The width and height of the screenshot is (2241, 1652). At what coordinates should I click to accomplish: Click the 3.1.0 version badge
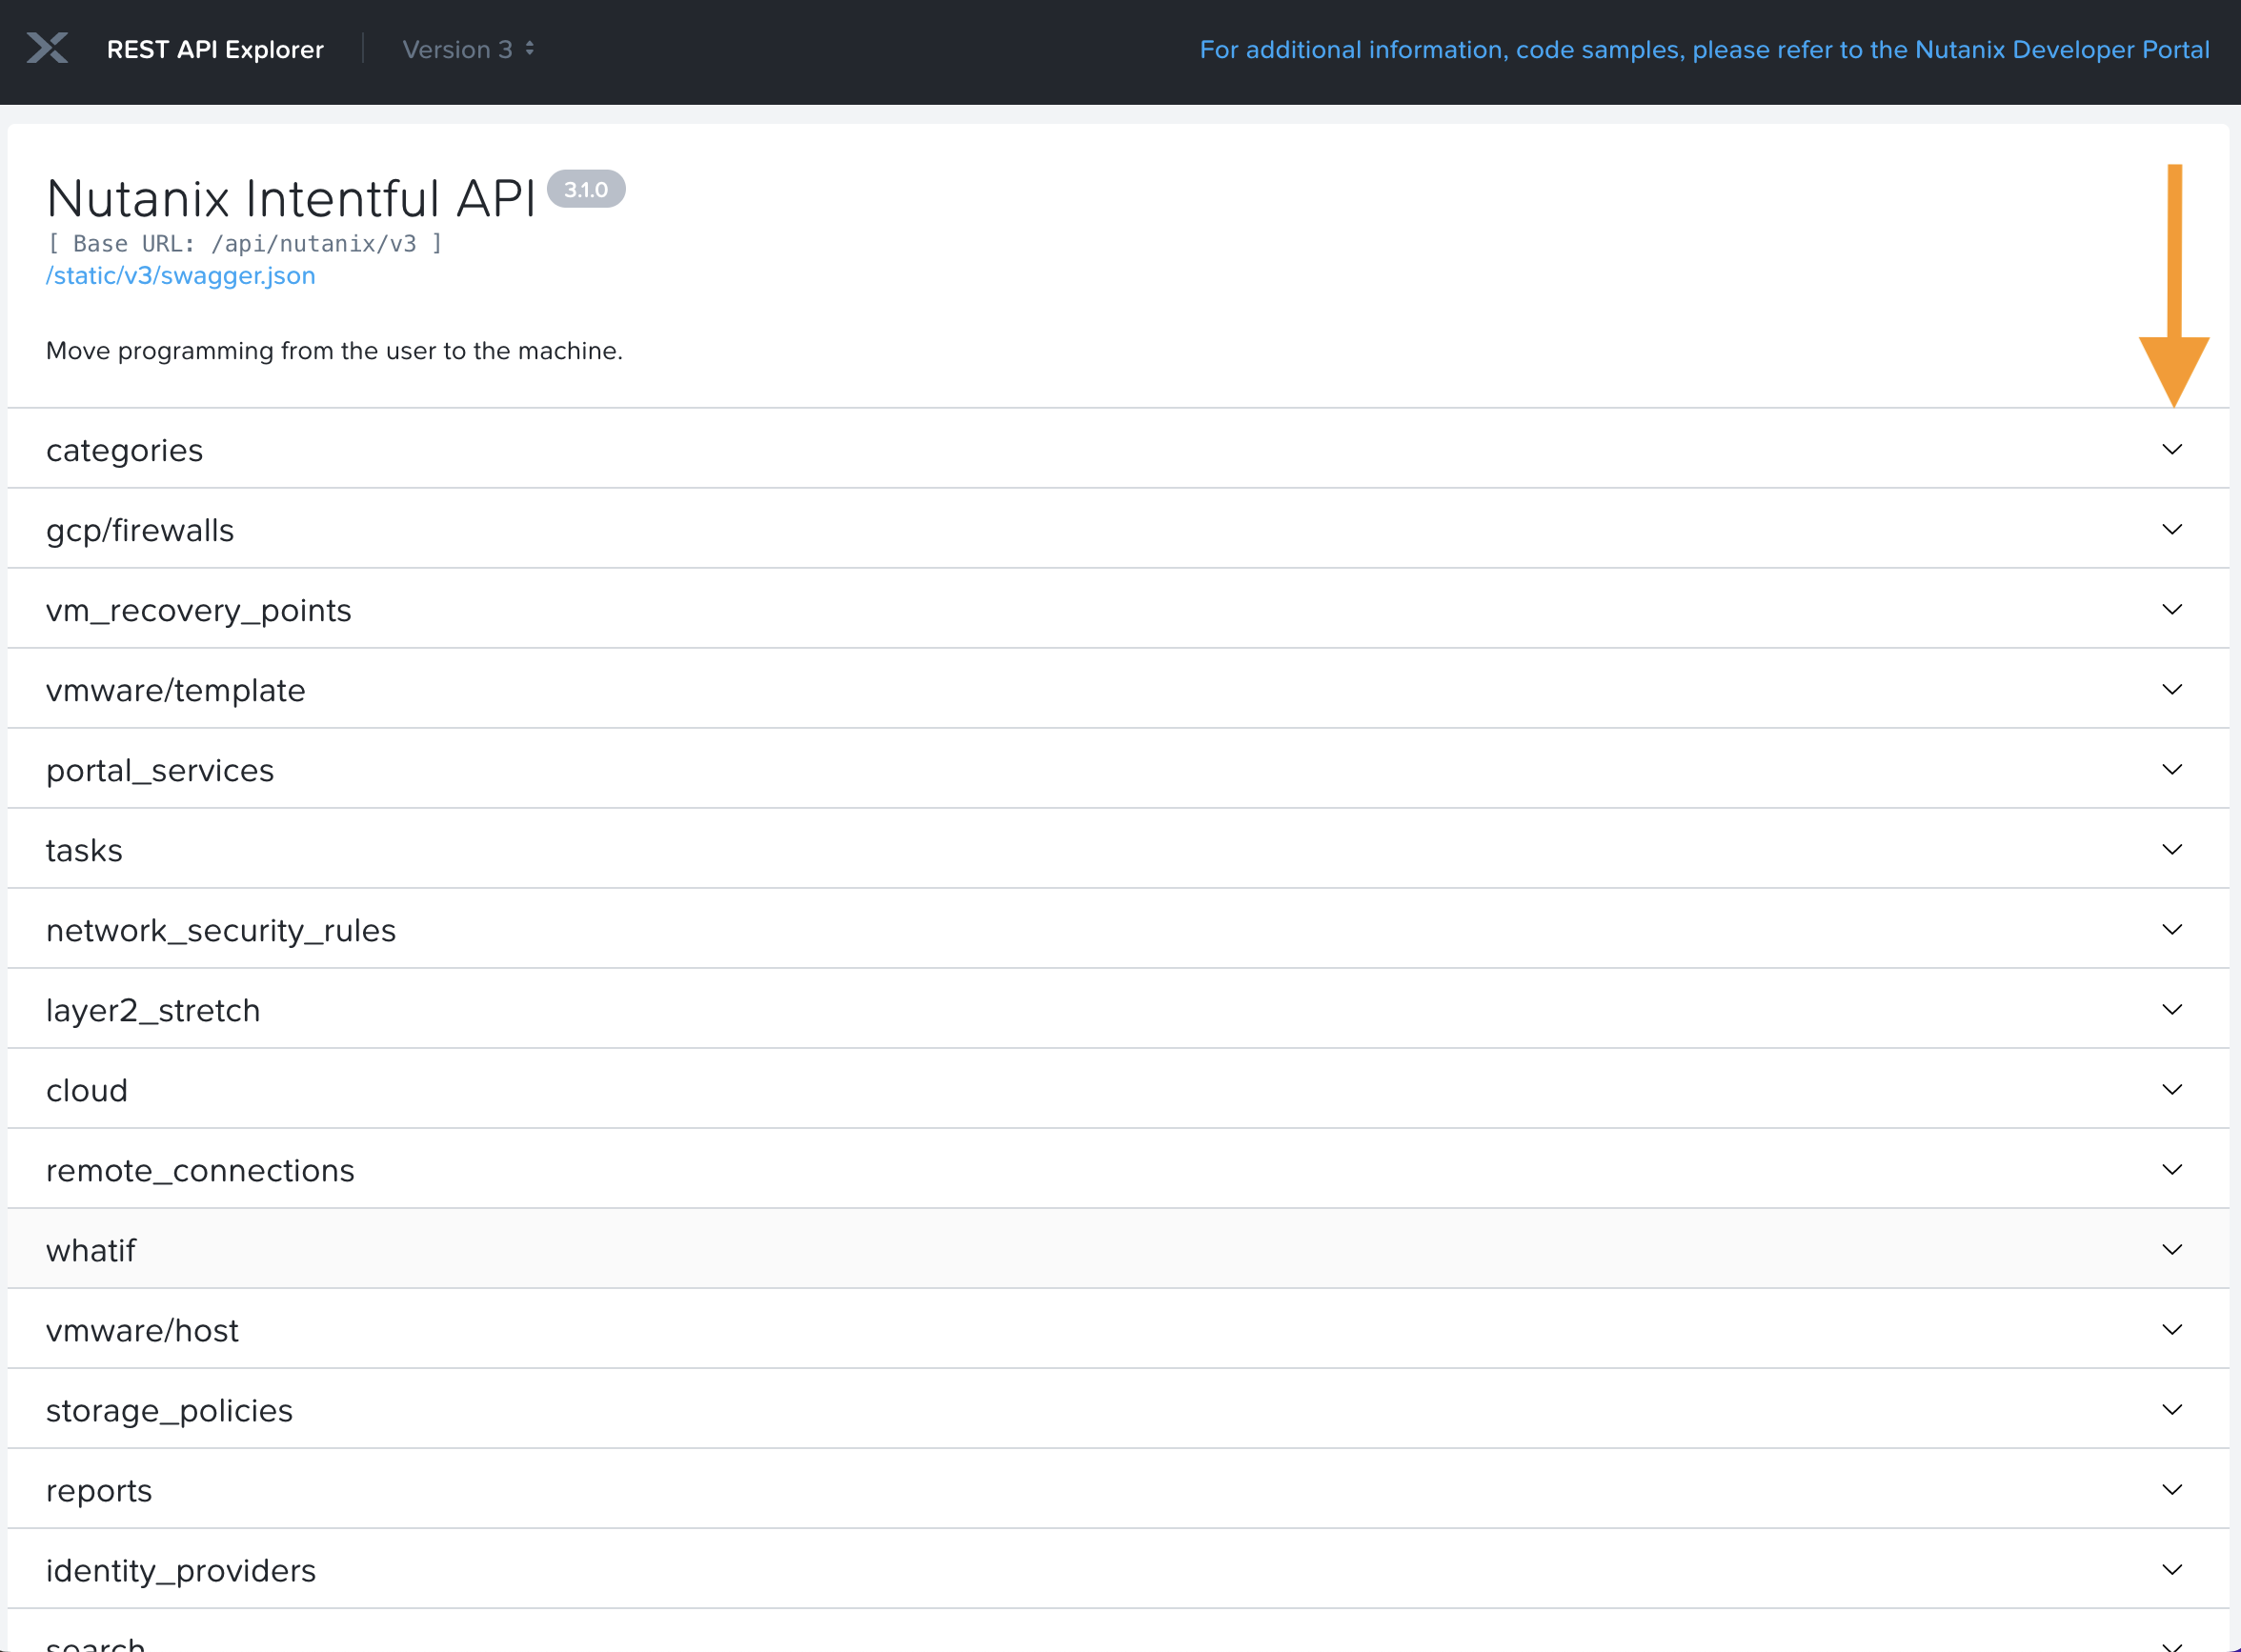pyautogui.click(x=586, y=189)
